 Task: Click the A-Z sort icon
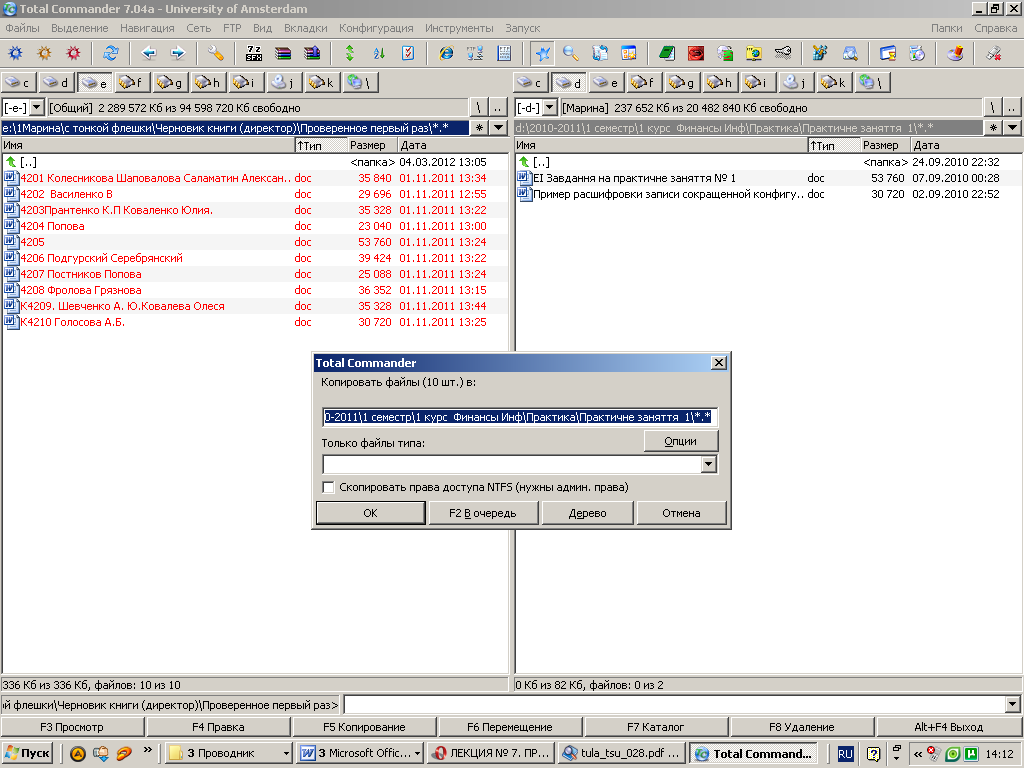point(379,54)
